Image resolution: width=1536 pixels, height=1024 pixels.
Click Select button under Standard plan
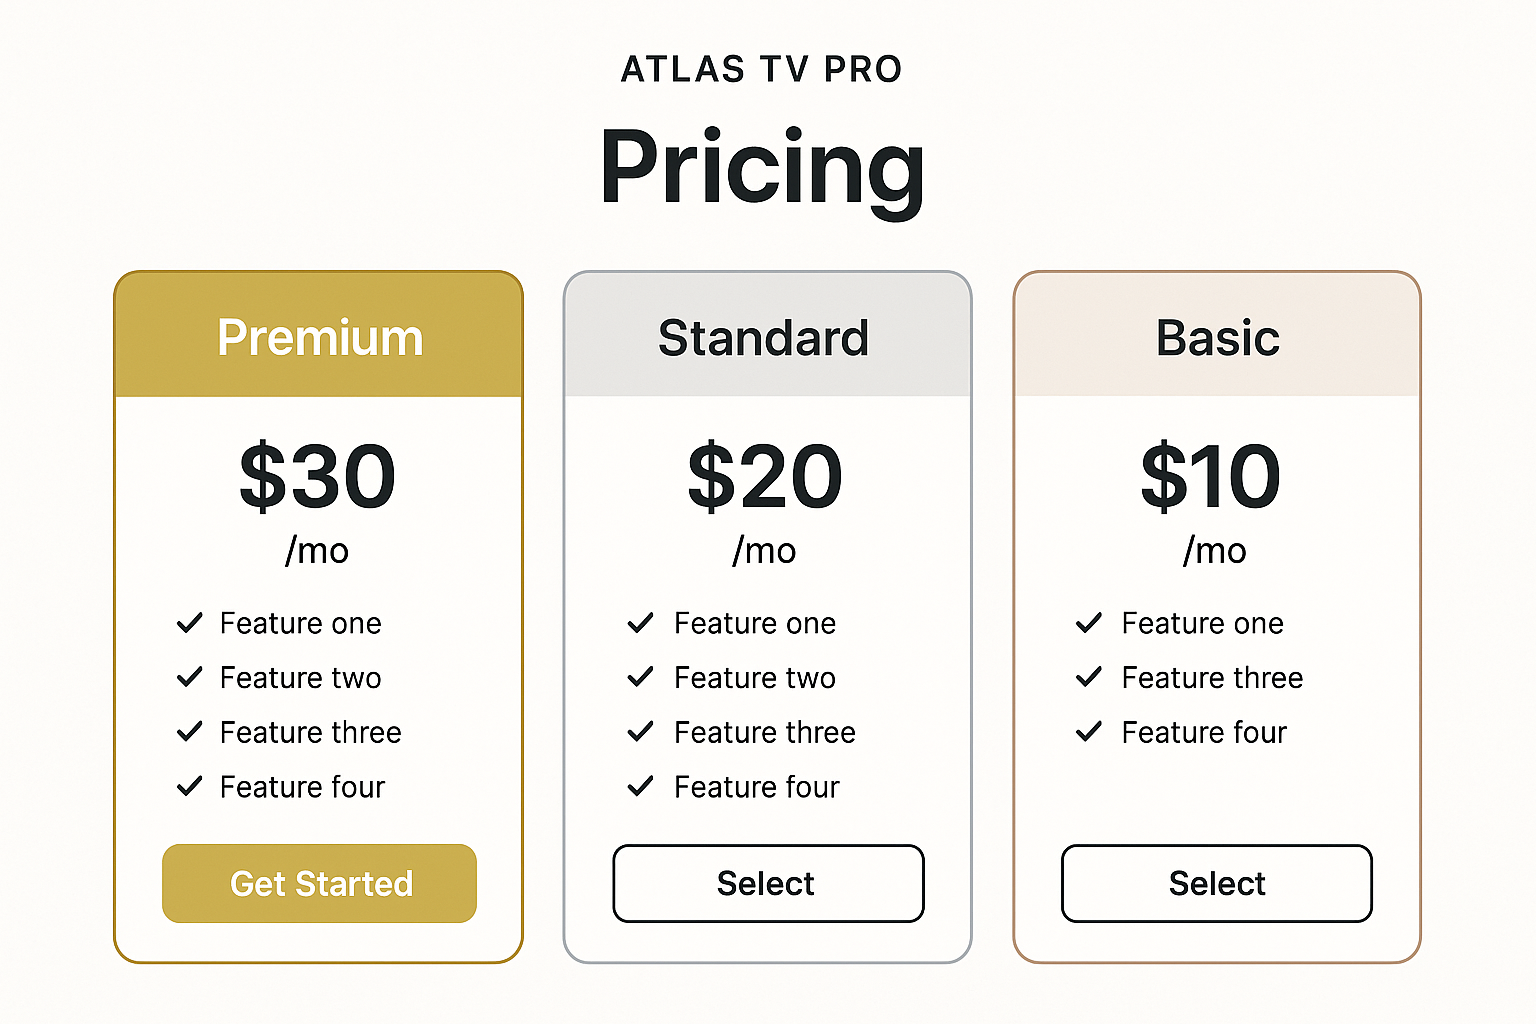point(768,883)
